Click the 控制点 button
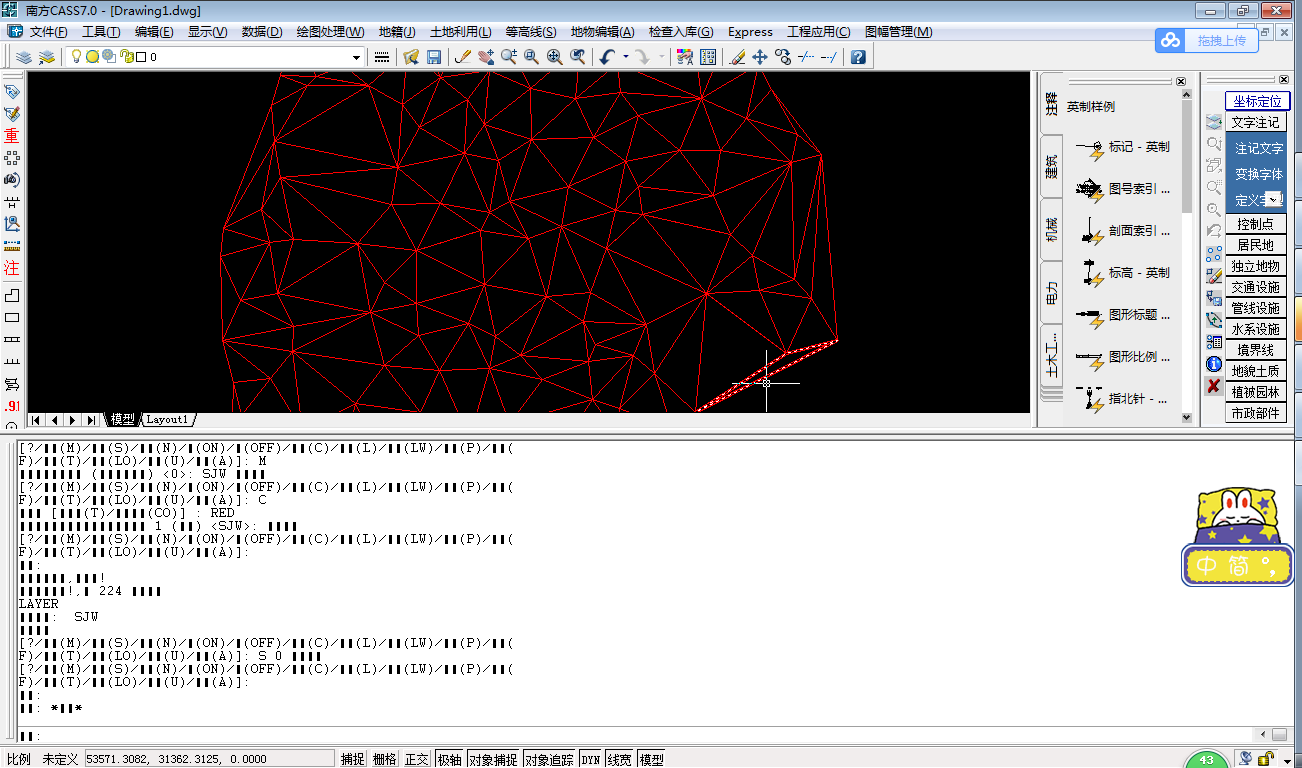 (1255, 224)
